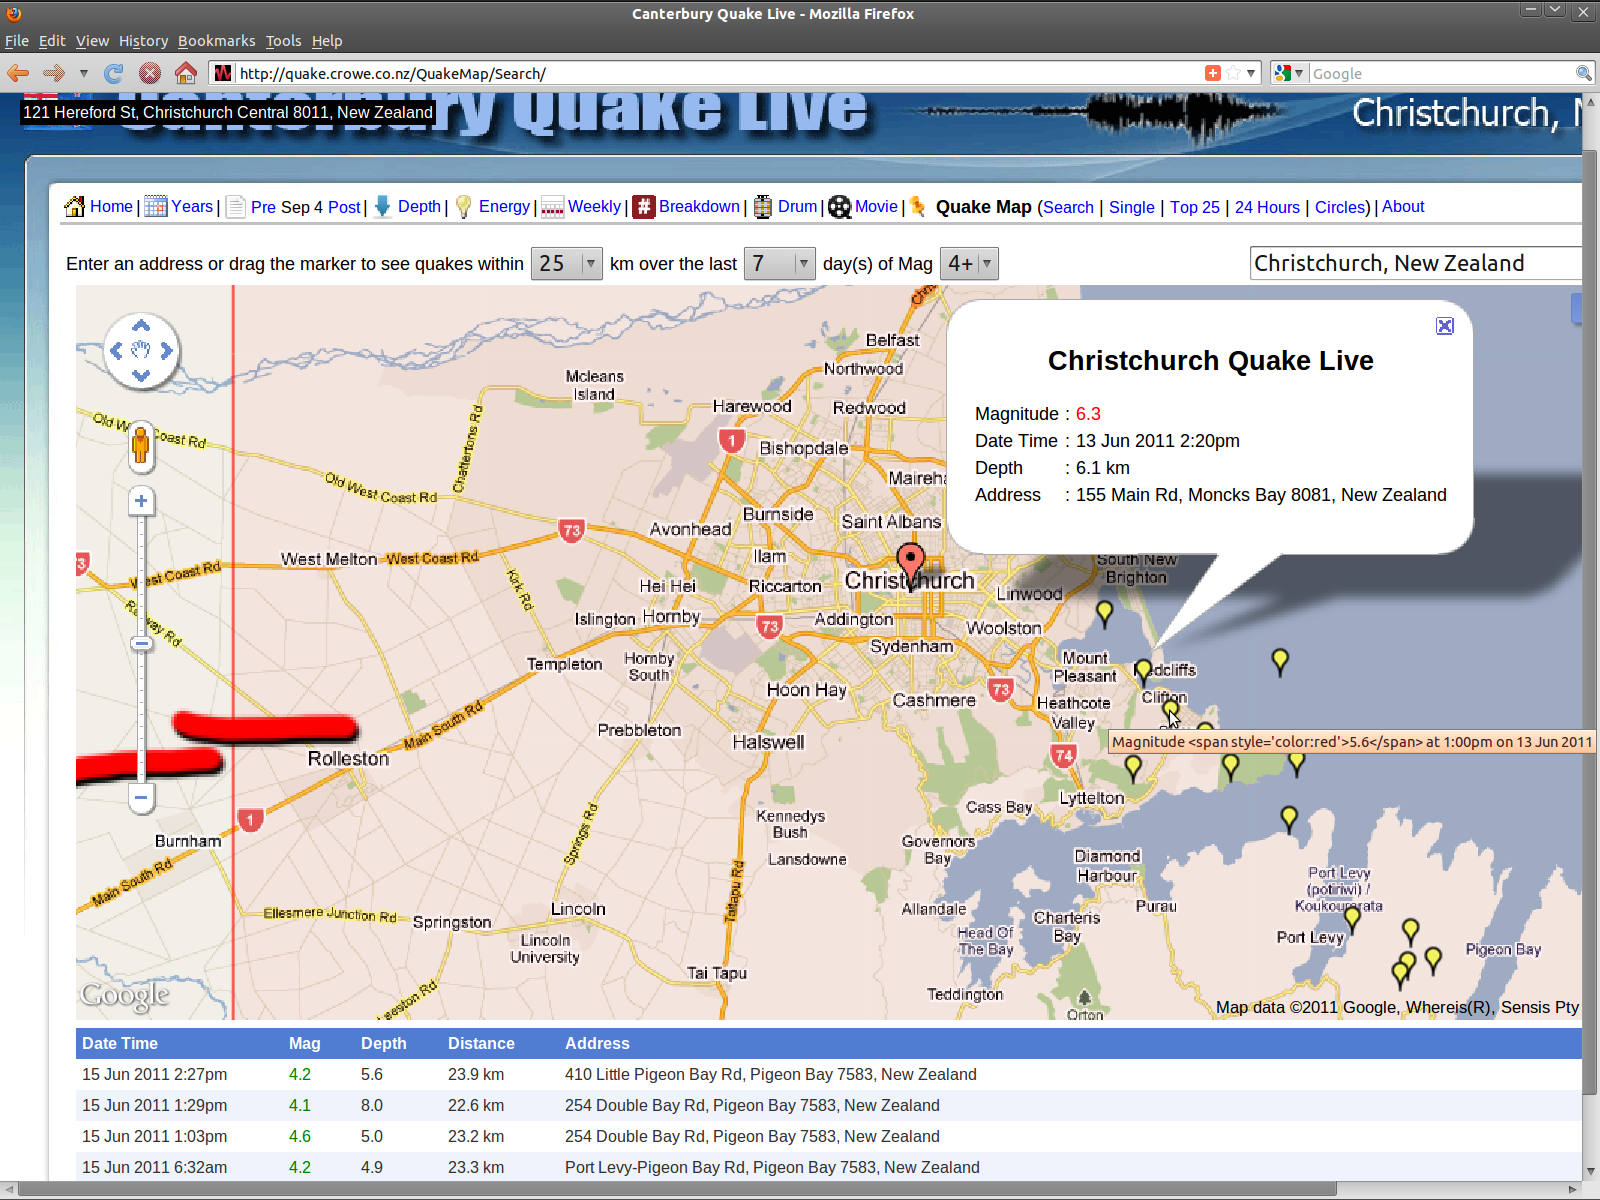
Task: Open the Tools menu
Action: (x=283, y=41)
